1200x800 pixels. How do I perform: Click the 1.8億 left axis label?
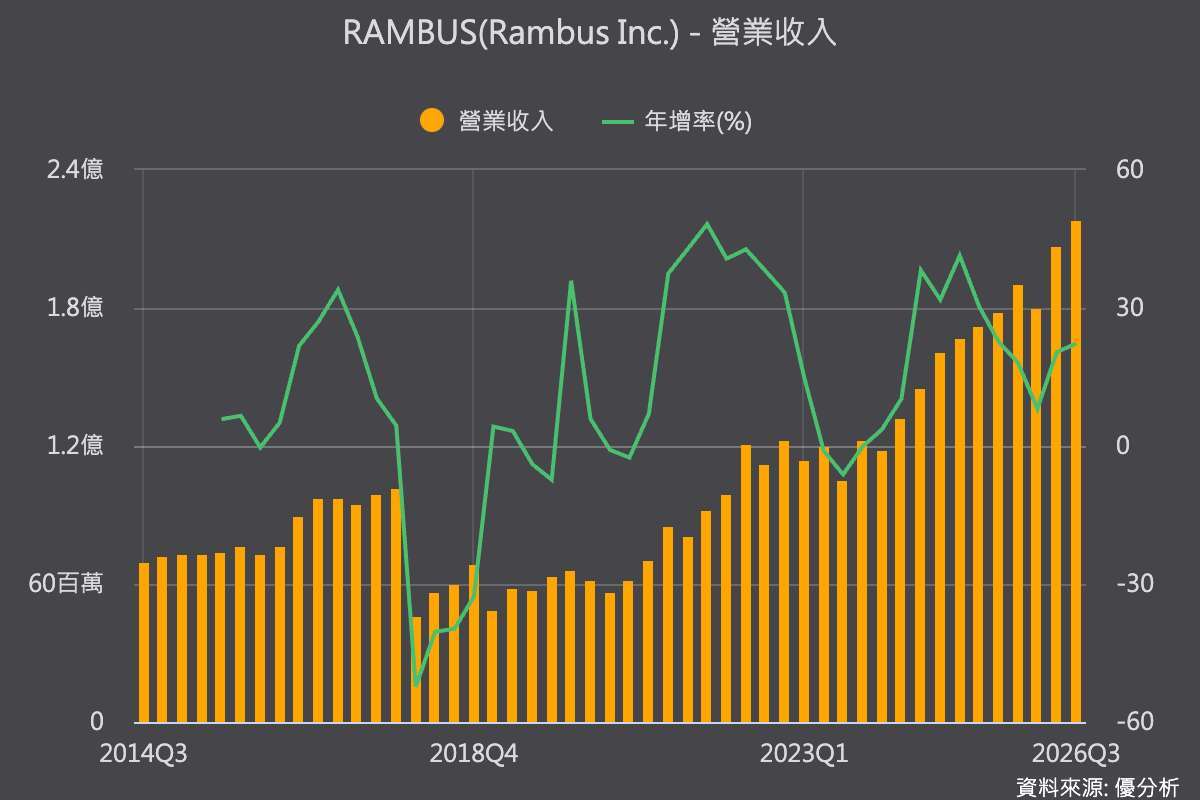(x=75, y=308)
